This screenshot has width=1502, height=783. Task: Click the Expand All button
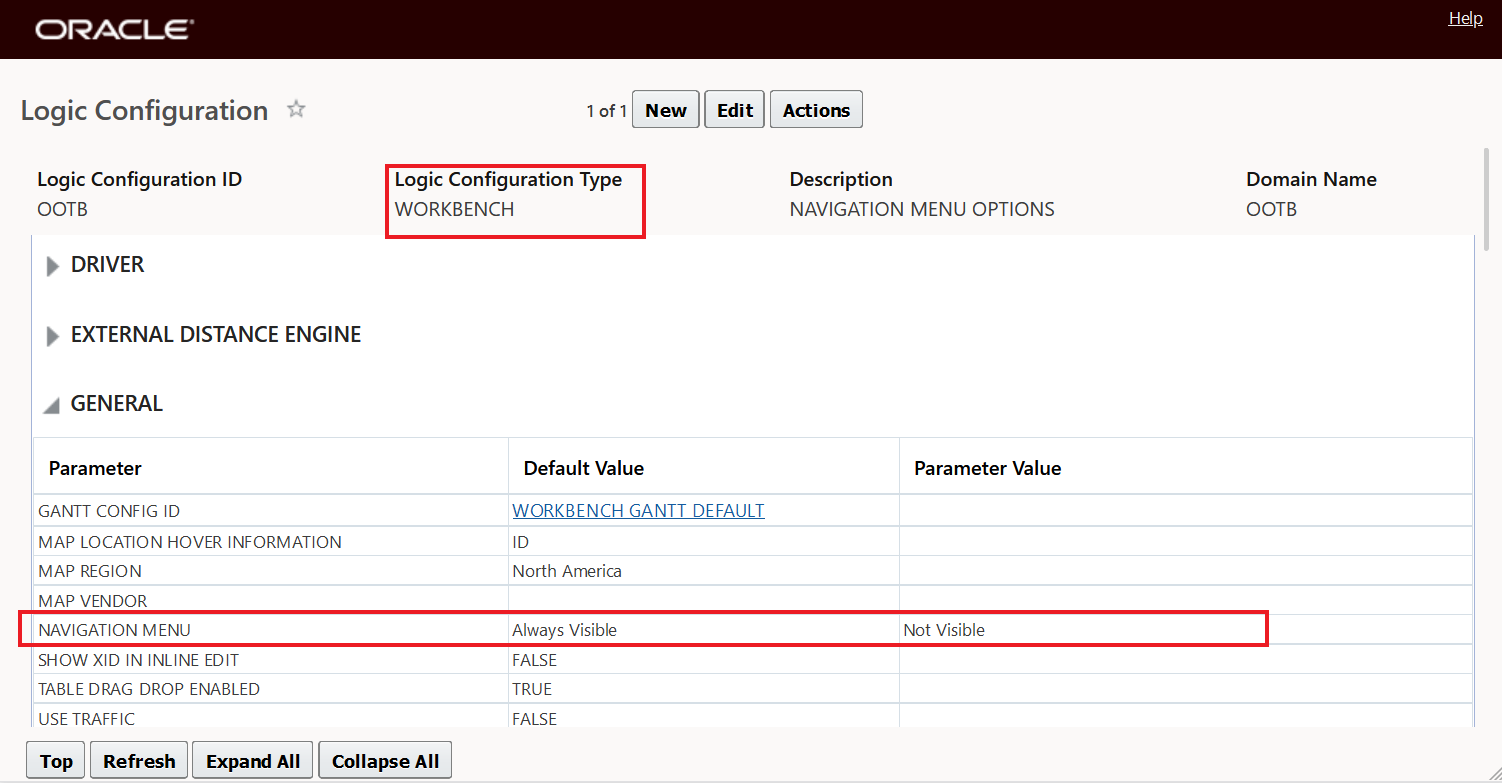[x=253, y=761]
